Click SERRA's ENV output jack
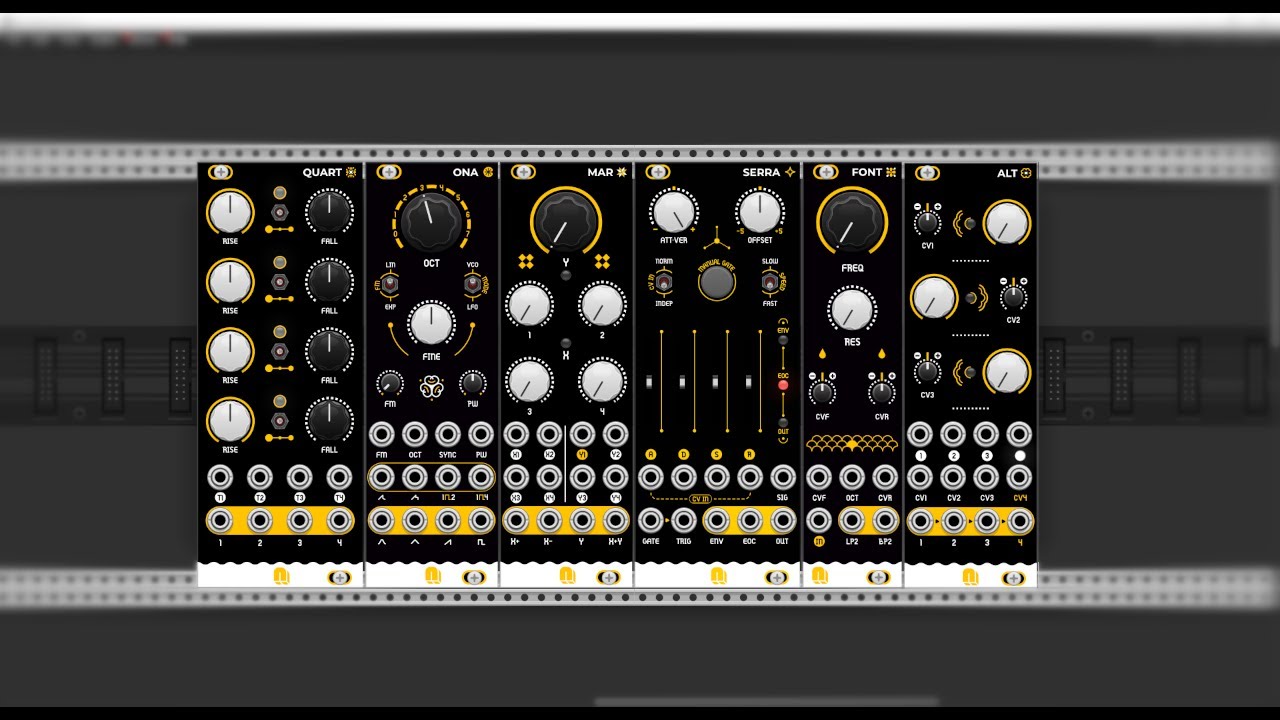 (x=716, y=520)
